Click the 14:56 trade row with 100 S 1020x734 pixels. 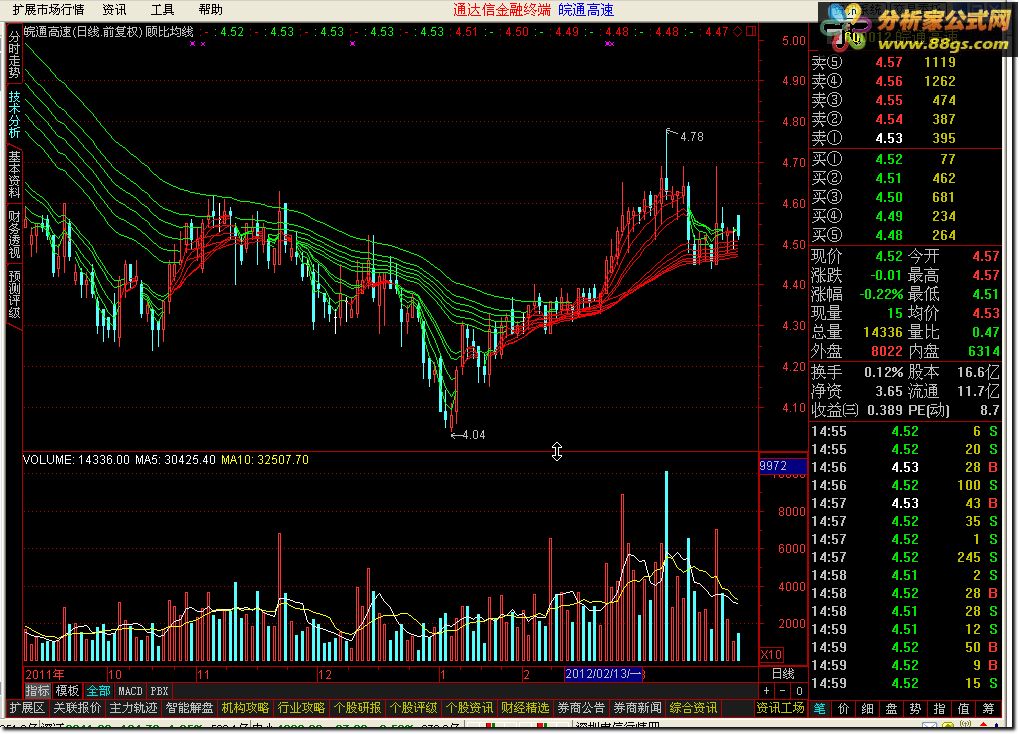905,485
